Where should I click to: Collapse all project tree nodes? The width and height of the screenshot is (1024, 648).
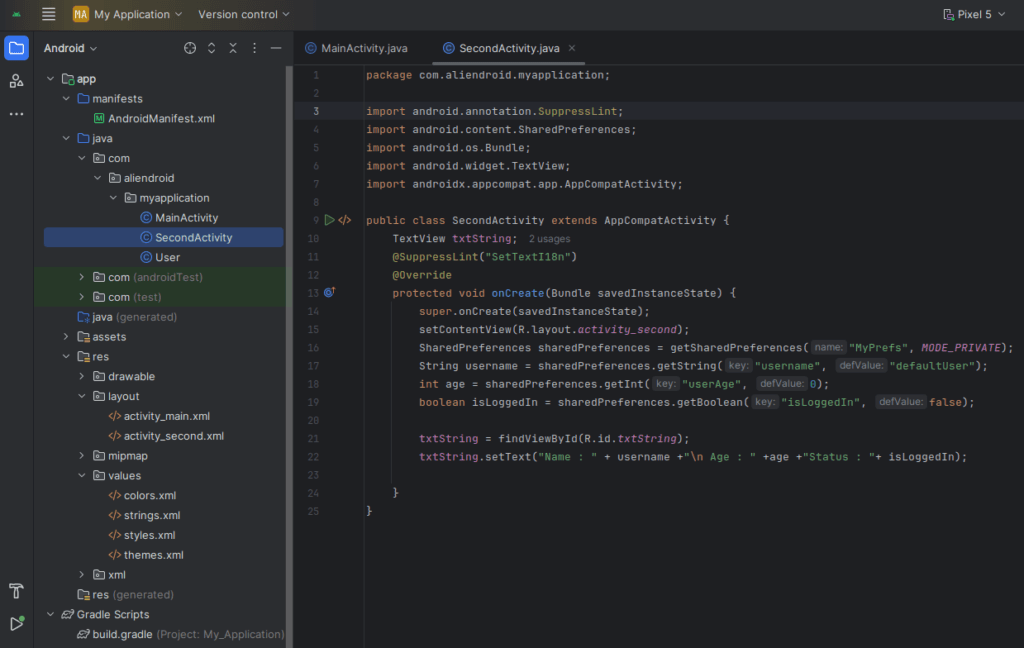[x=232, y=48]
